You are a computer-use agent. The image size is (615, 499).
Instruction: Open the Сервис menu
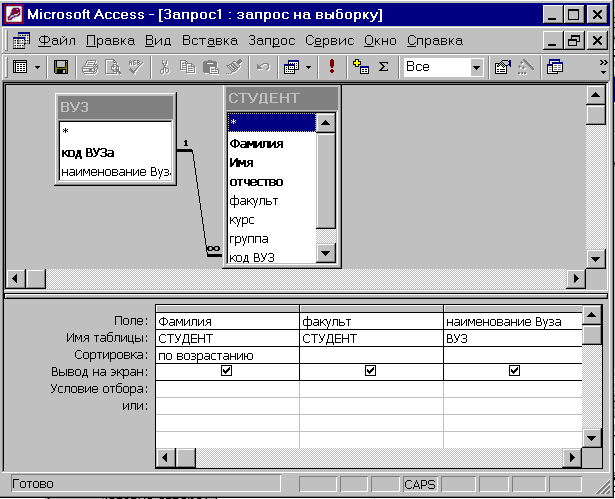tap(329, 41)
